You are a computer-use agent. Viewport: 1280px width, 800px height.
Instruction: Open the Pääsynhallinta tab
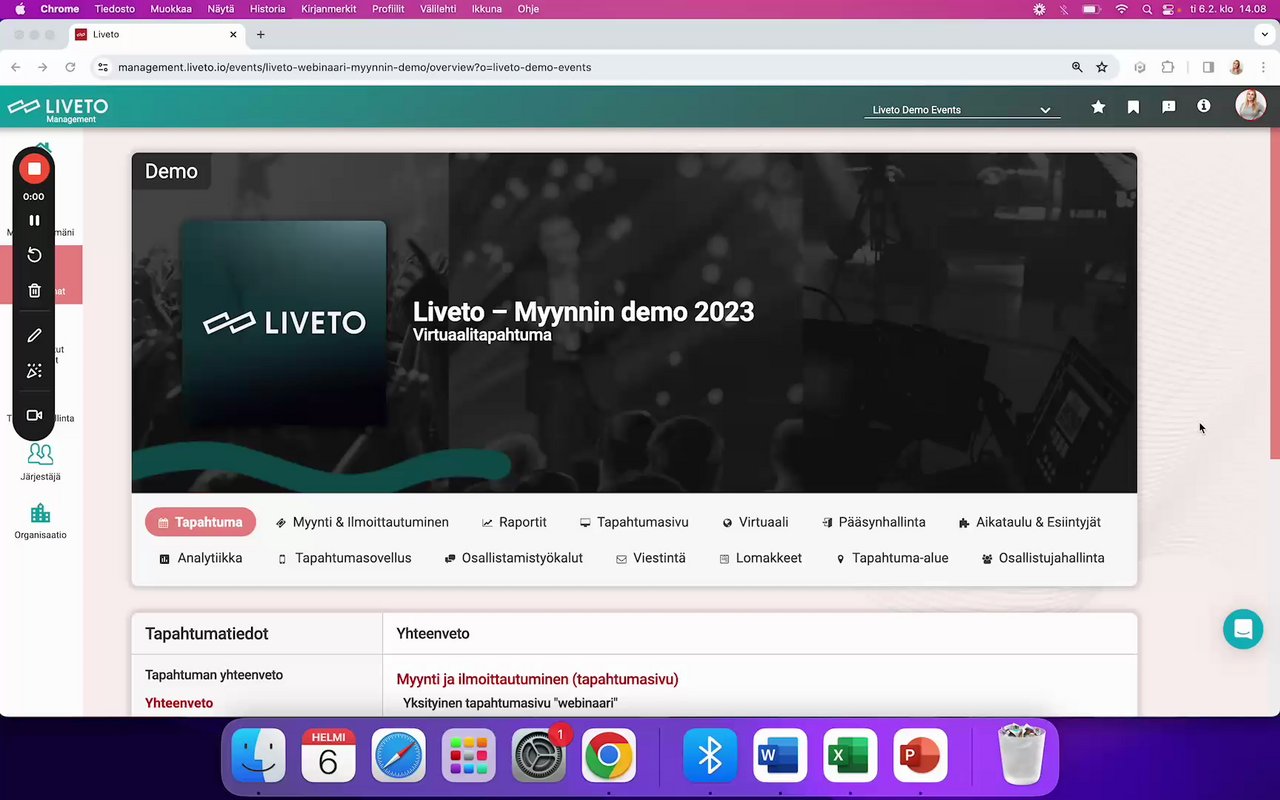coord(873,522)
